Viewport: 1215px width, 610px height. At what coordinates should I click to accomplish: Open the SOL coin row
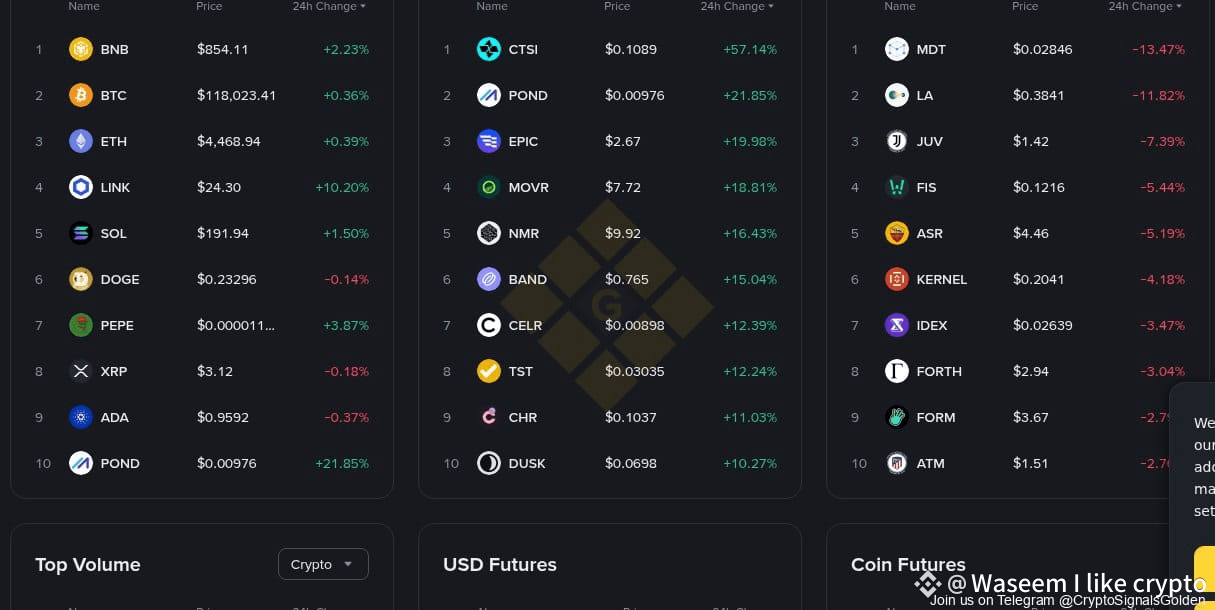click(x=202, y=233)
